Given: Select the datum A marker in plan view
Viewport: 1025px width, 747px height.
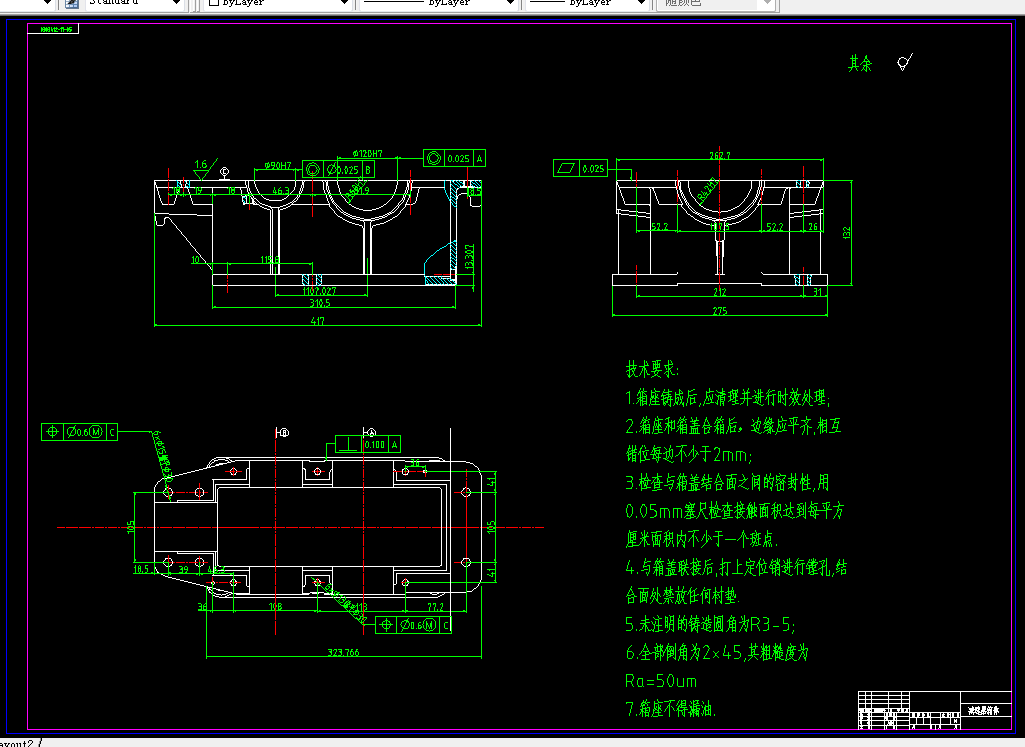Looking at the screenshot, I should coord(370,433).
